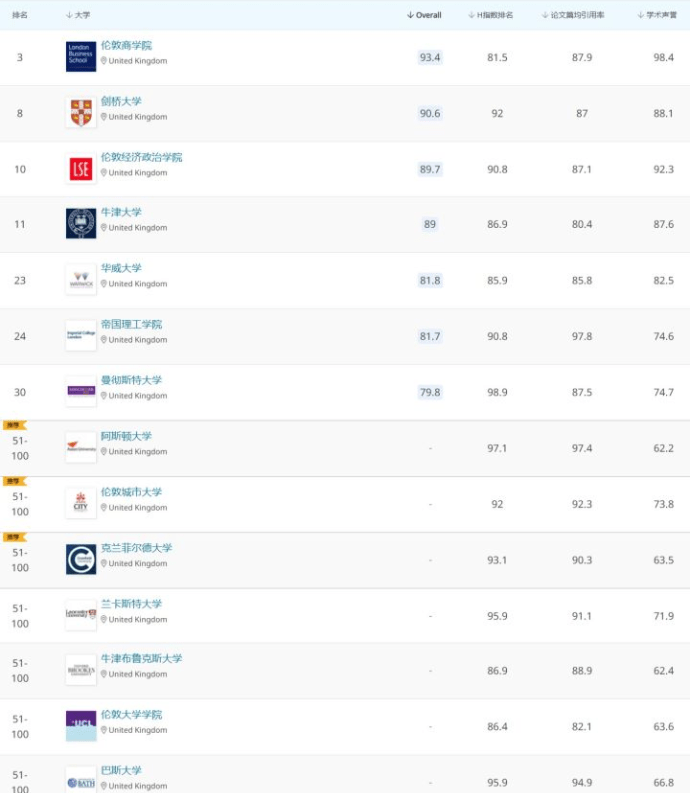Sort by 论文篇均引用率 column header

[573, 15]
